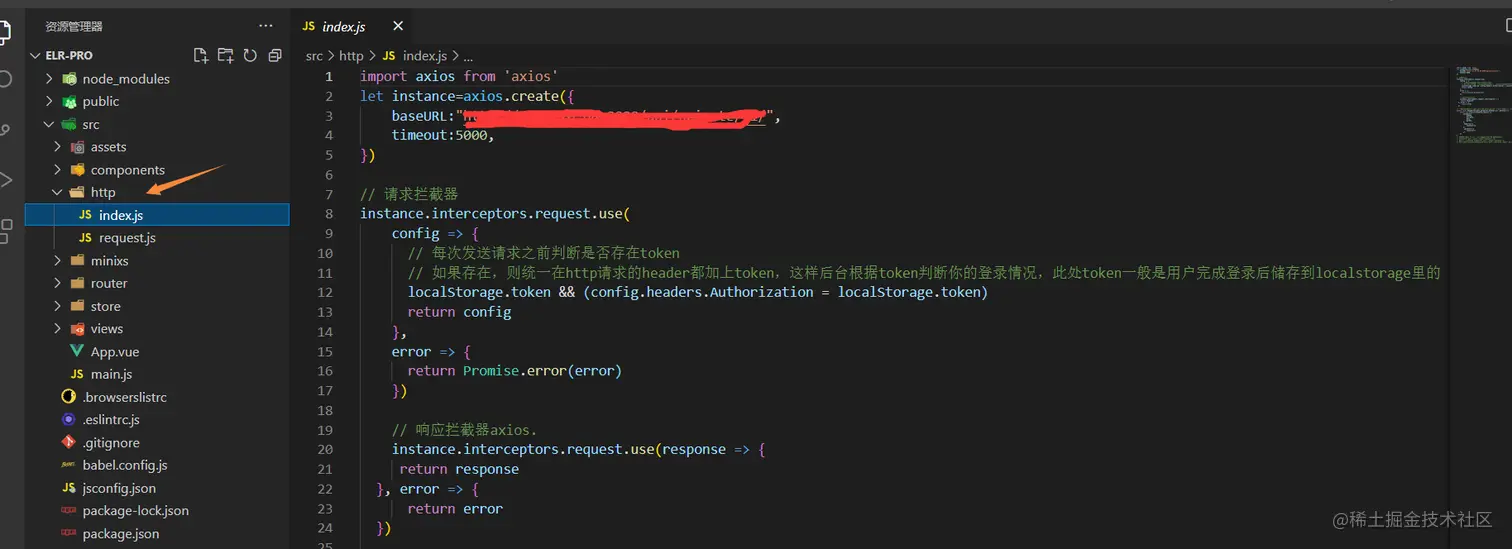Click the "return Promise.error(error)" line
Screen dimensions: 1512x549
coord(514,371)
